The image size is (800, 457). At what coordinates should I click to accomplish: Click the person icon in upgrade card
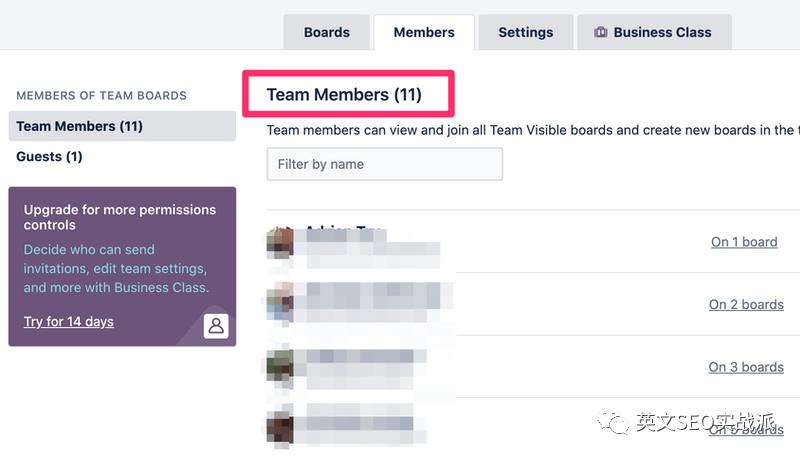[x=216, y=326]
